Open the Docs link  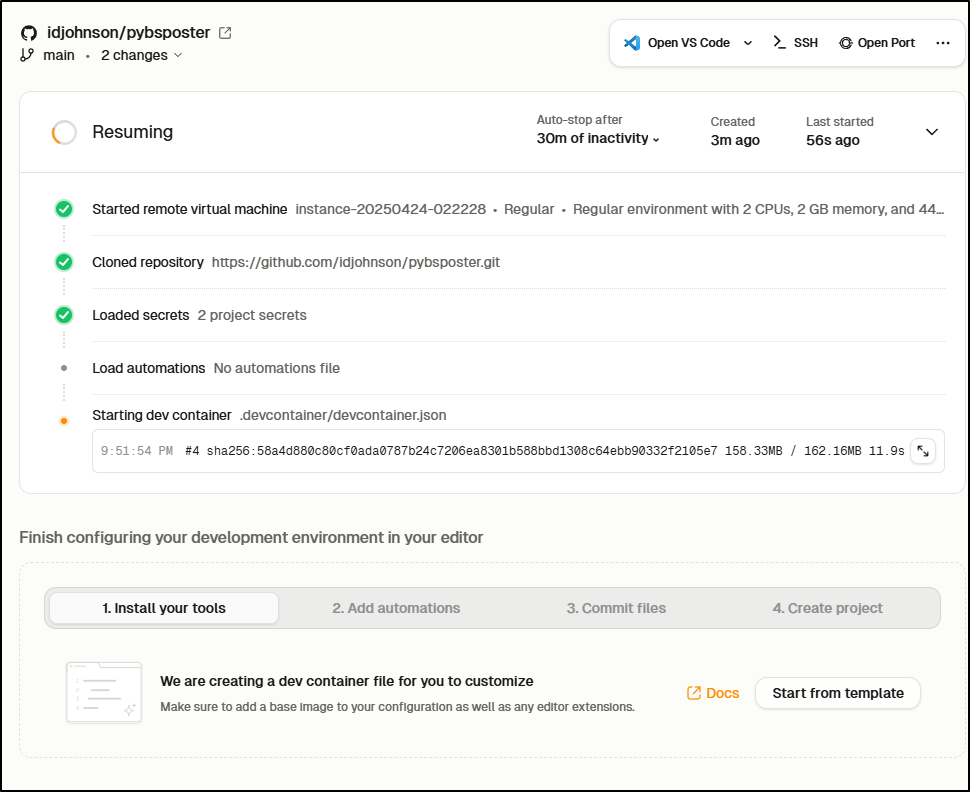(x=713, y=693)
